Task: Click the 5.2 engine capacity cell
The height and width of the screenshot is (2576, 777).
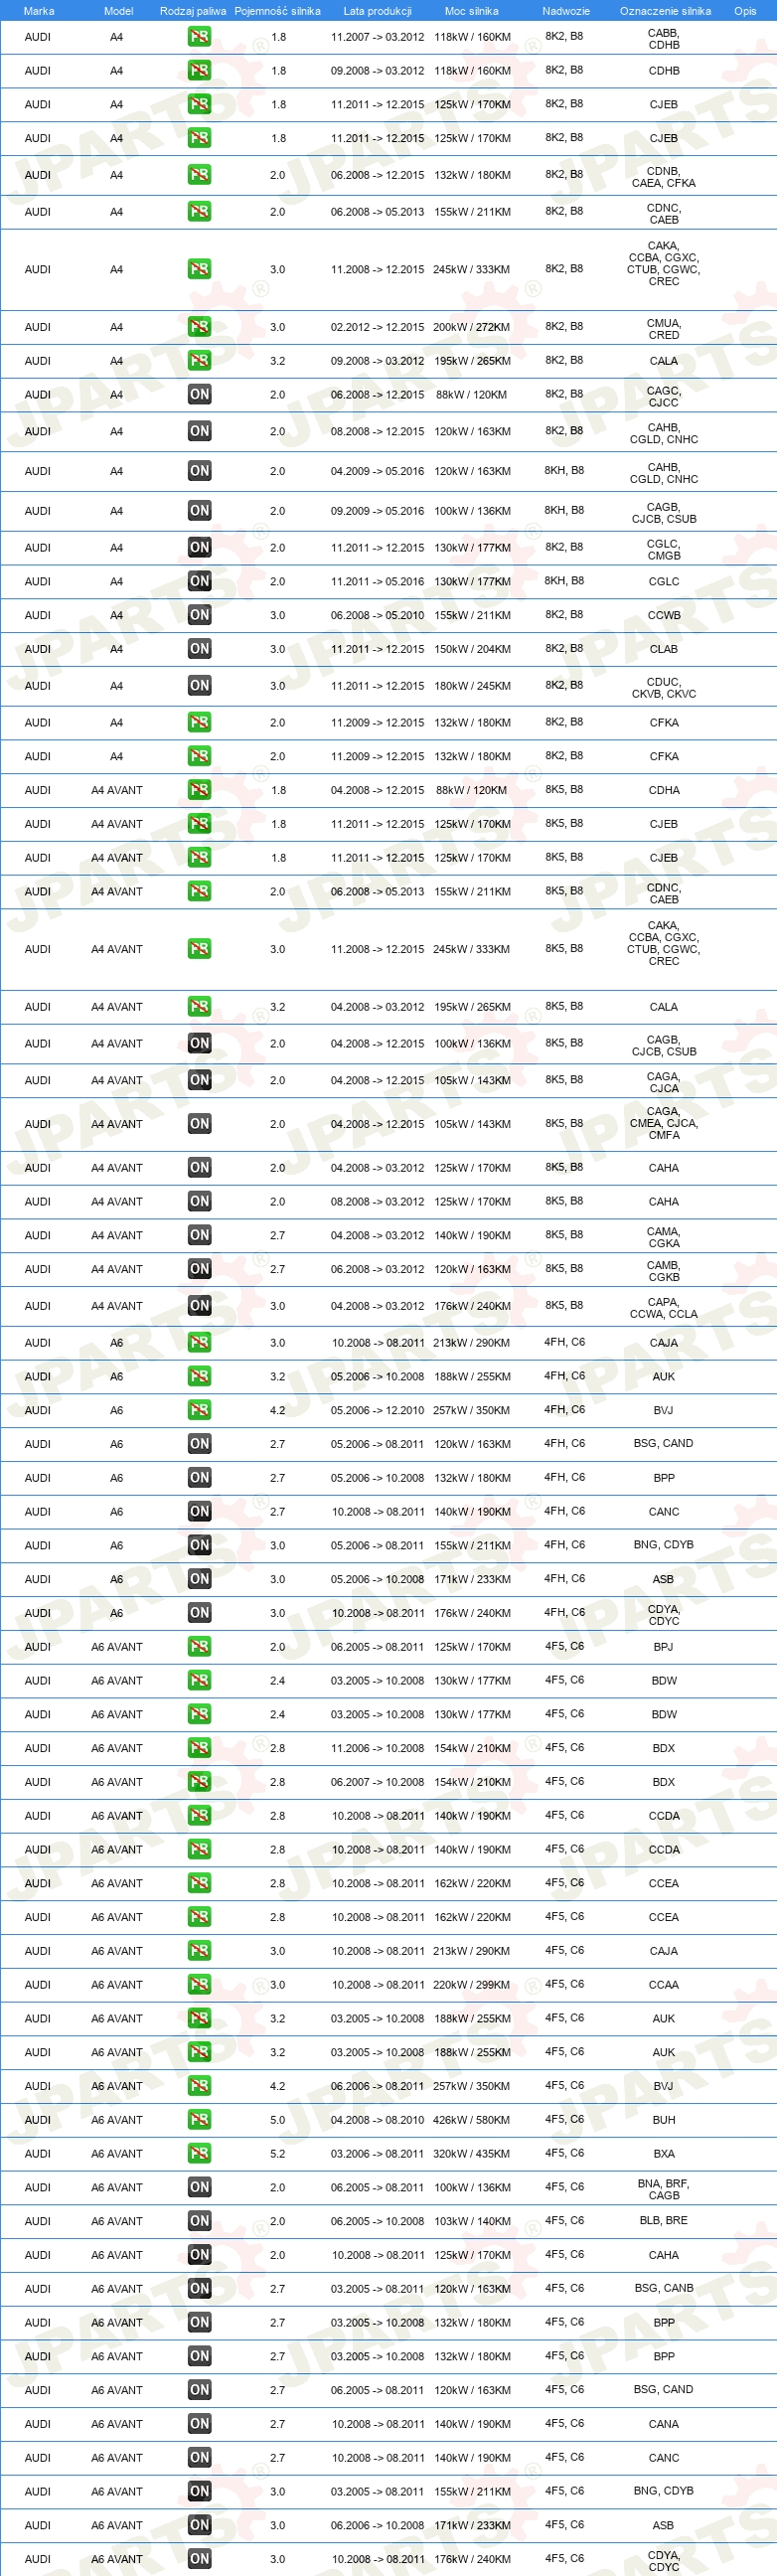Action: click(277, 2154)
